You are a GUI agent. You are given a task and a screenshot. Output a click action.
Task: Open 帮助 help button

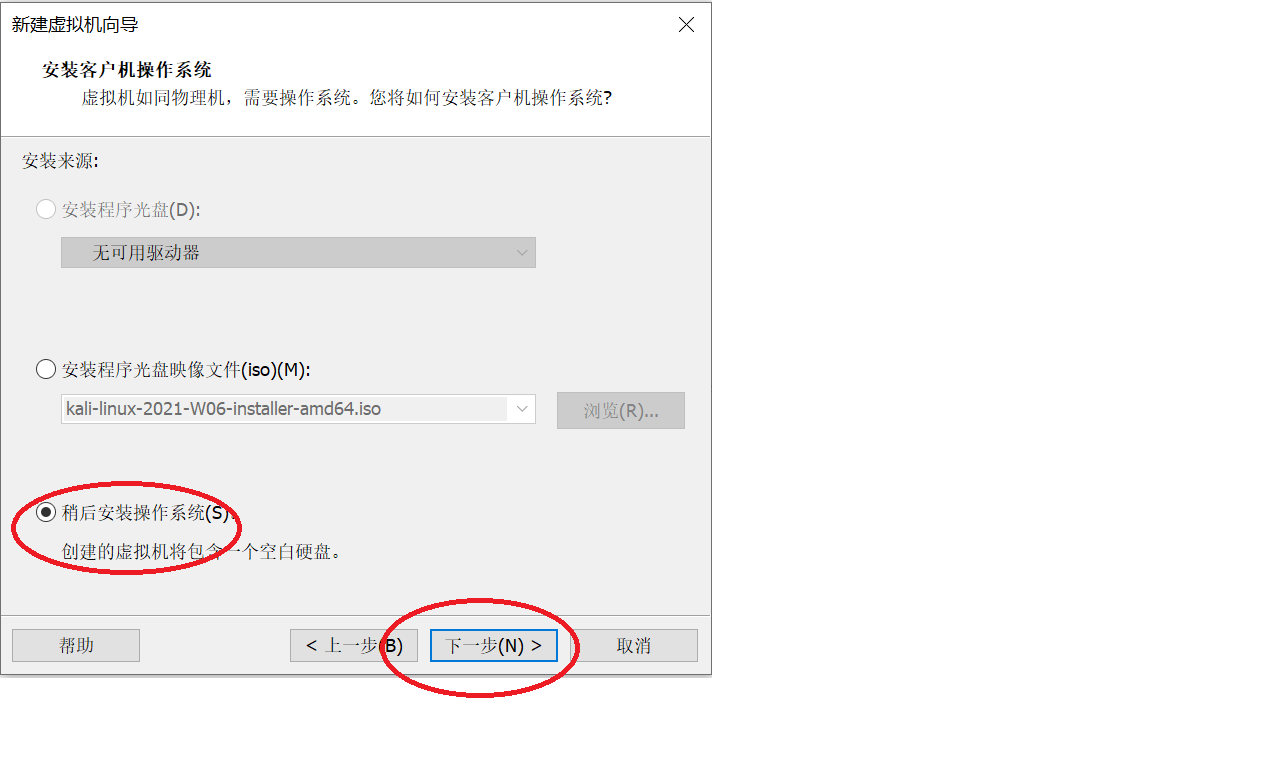[x=76, y=645]
